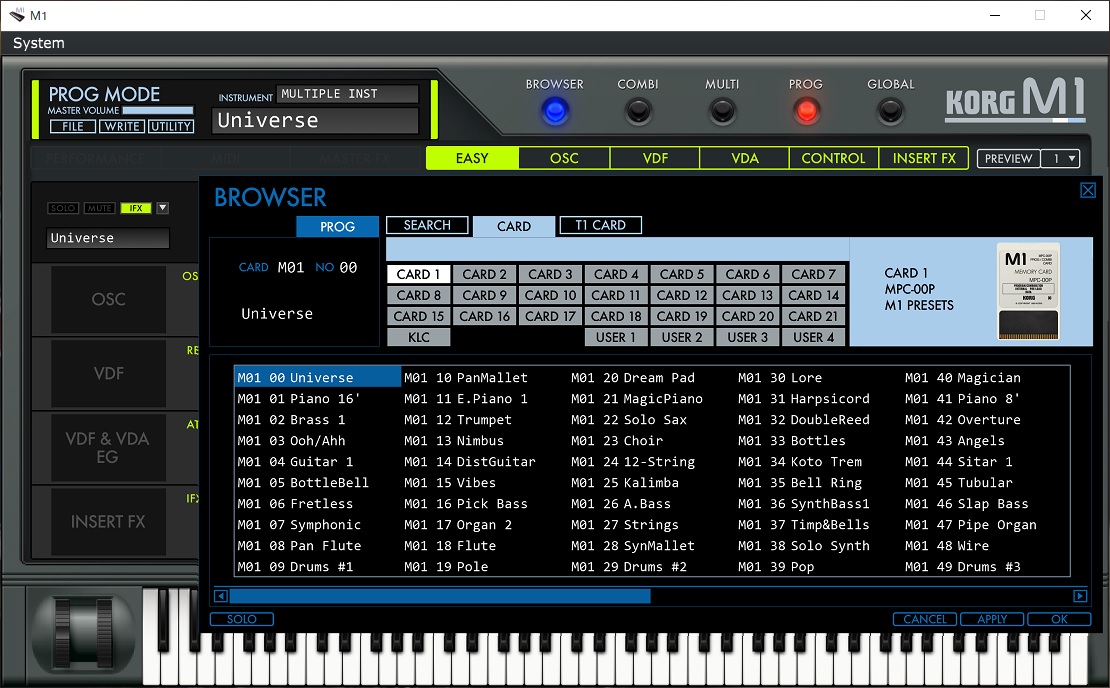Screen dimensions: 1110x688
Task: Toggle the MUTE button
Action: pyautogui.click(x=98, y=208)
